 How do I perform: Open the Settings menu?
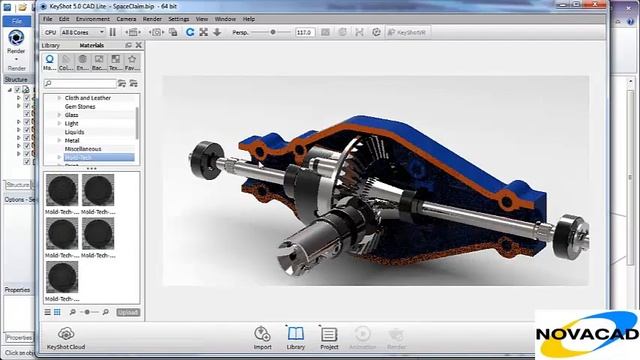179,19
